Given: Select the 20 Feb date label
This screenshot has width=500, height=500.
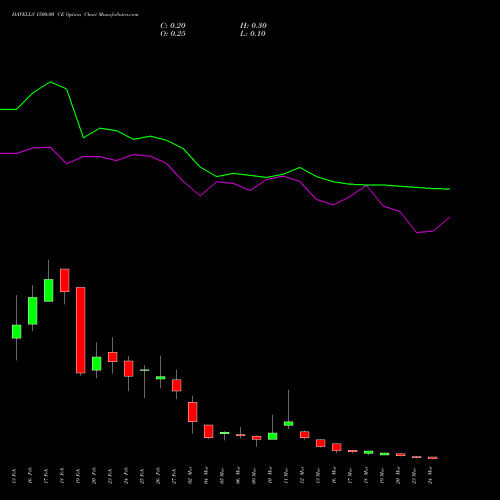Looking at the screenshot, I should coord(94,476).
